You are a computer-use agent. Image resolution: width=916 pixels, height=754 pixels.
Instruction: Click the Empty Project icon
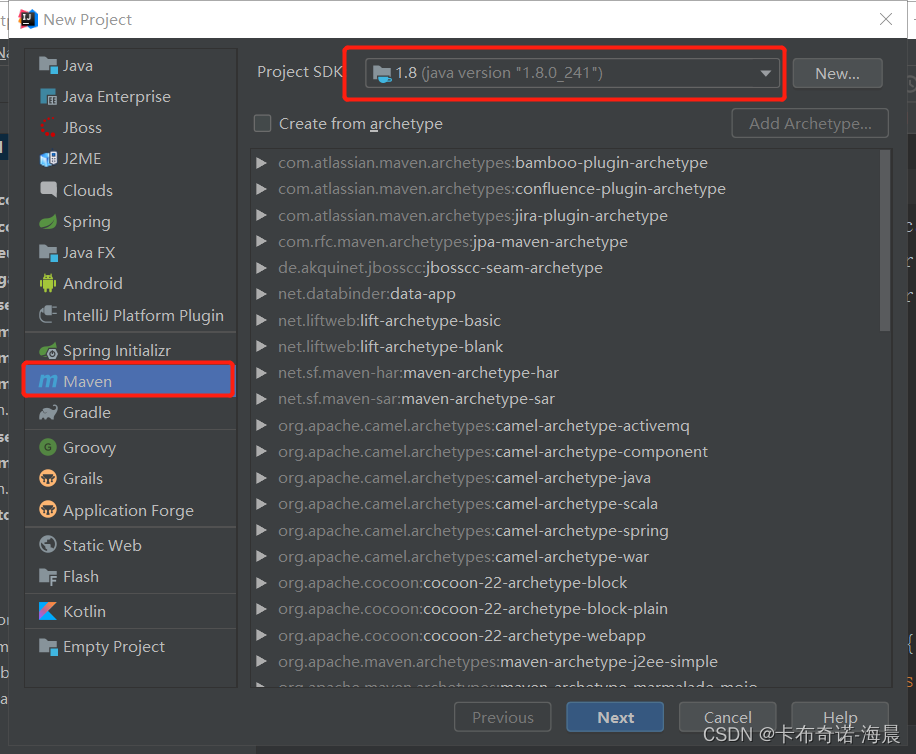(48, 647)
